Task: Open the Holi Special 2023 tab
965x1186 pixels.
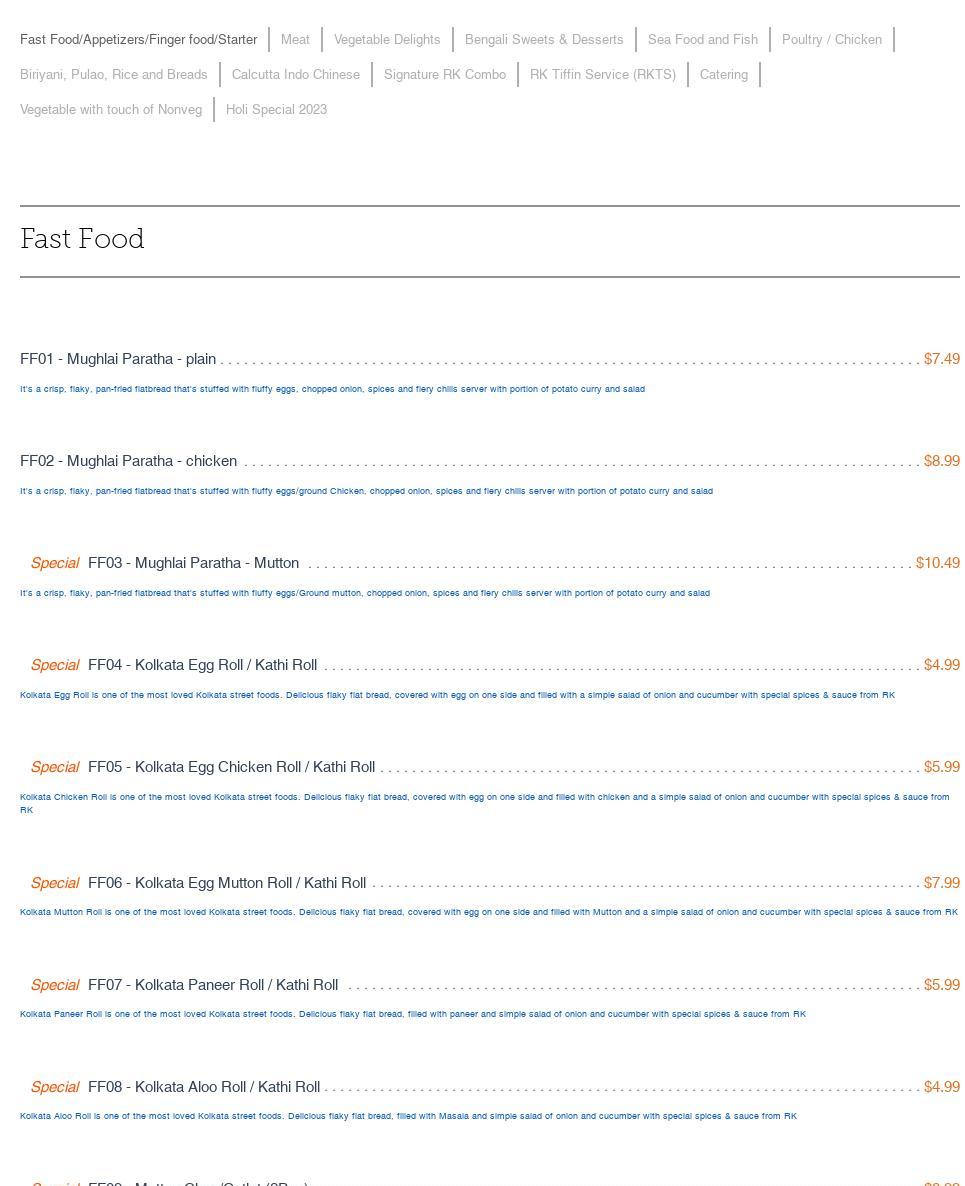Action: click(277, 110)
